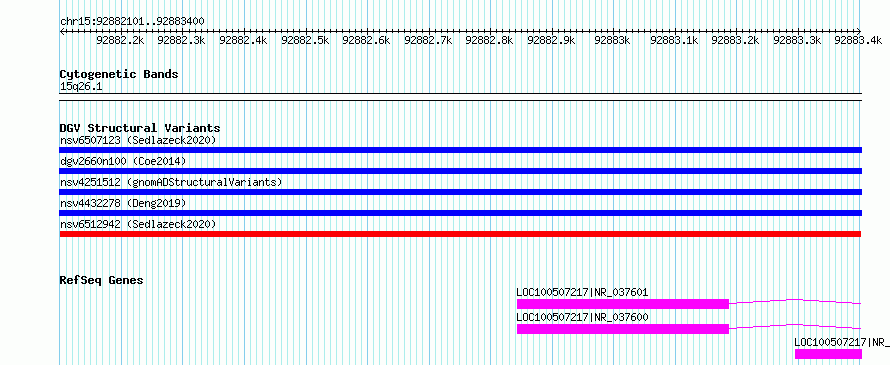Click the 92883k ruler tick label
The width and height of the screenshot is (890, 365).
tap(612, 40)
